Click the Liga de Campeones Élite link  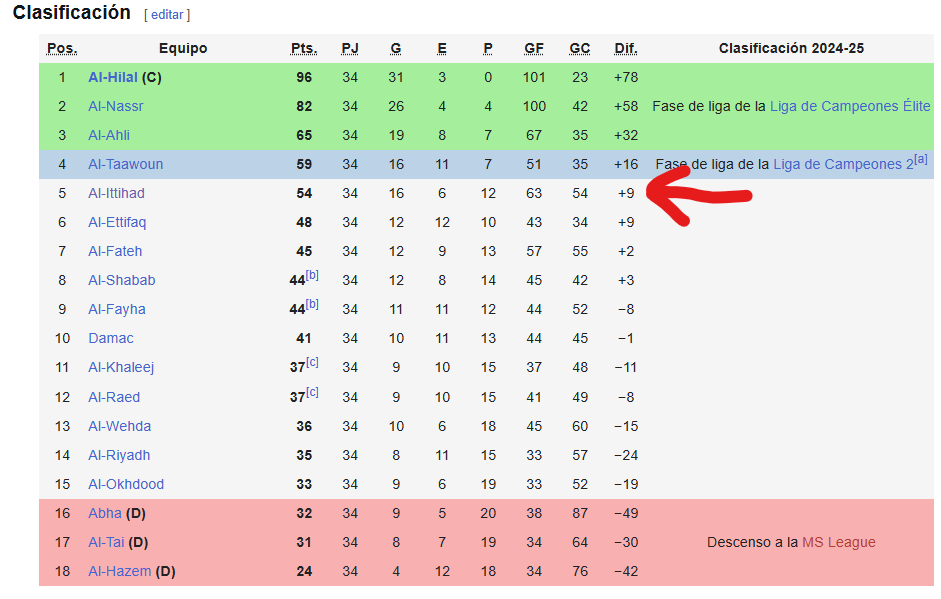(x=850, y=106)
